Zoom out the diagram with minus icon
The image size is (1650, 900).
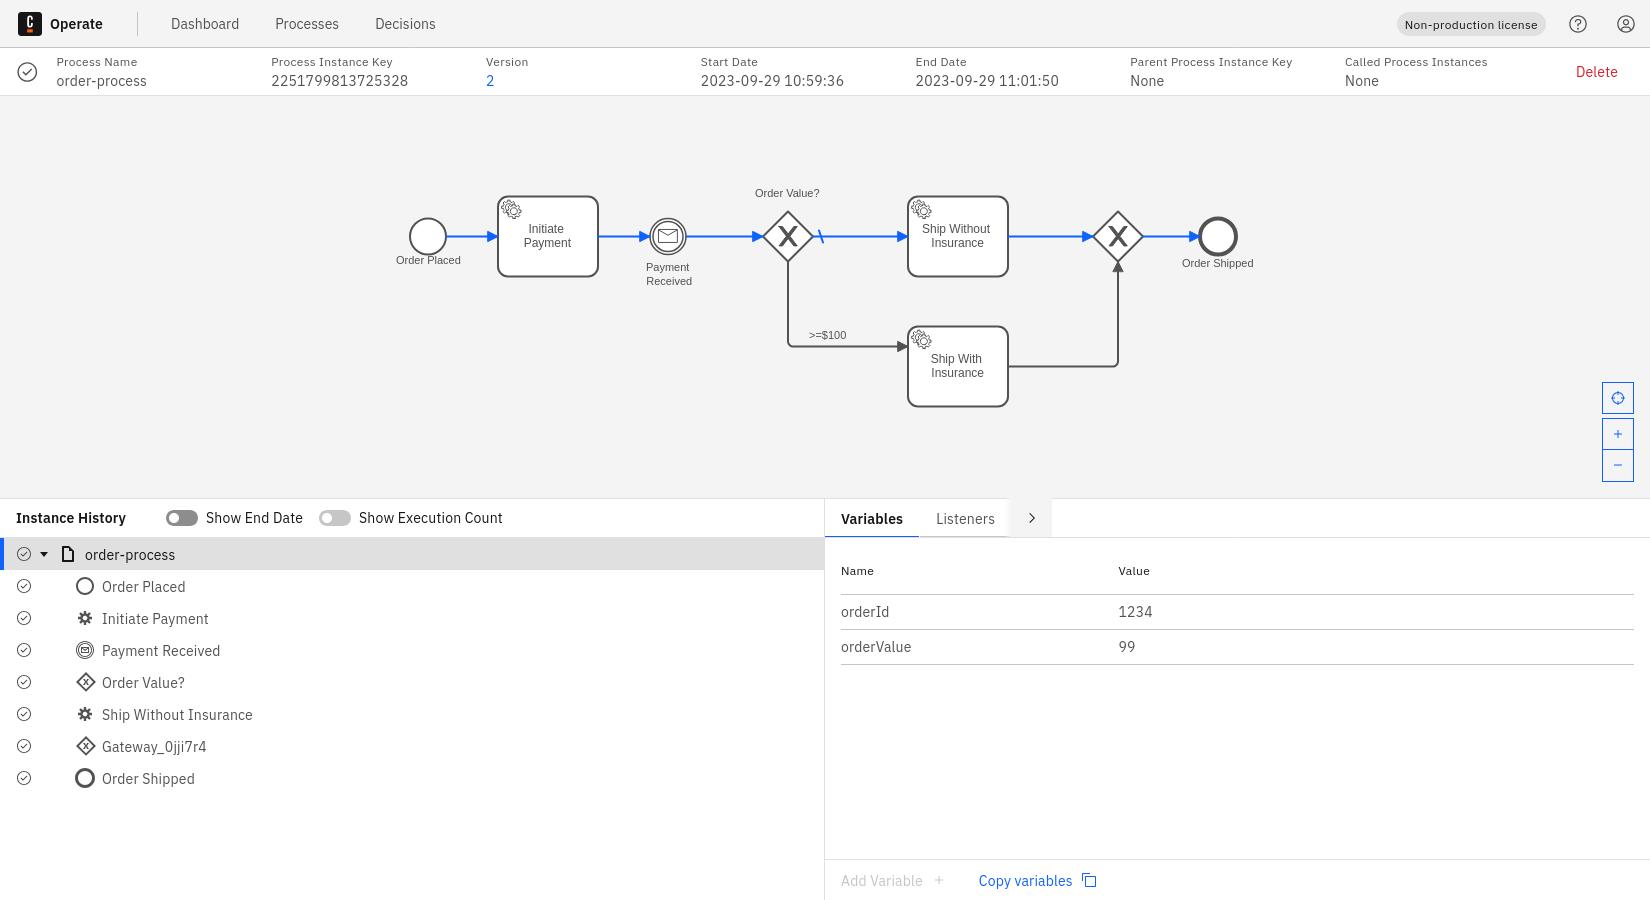tap(1618, 465)
